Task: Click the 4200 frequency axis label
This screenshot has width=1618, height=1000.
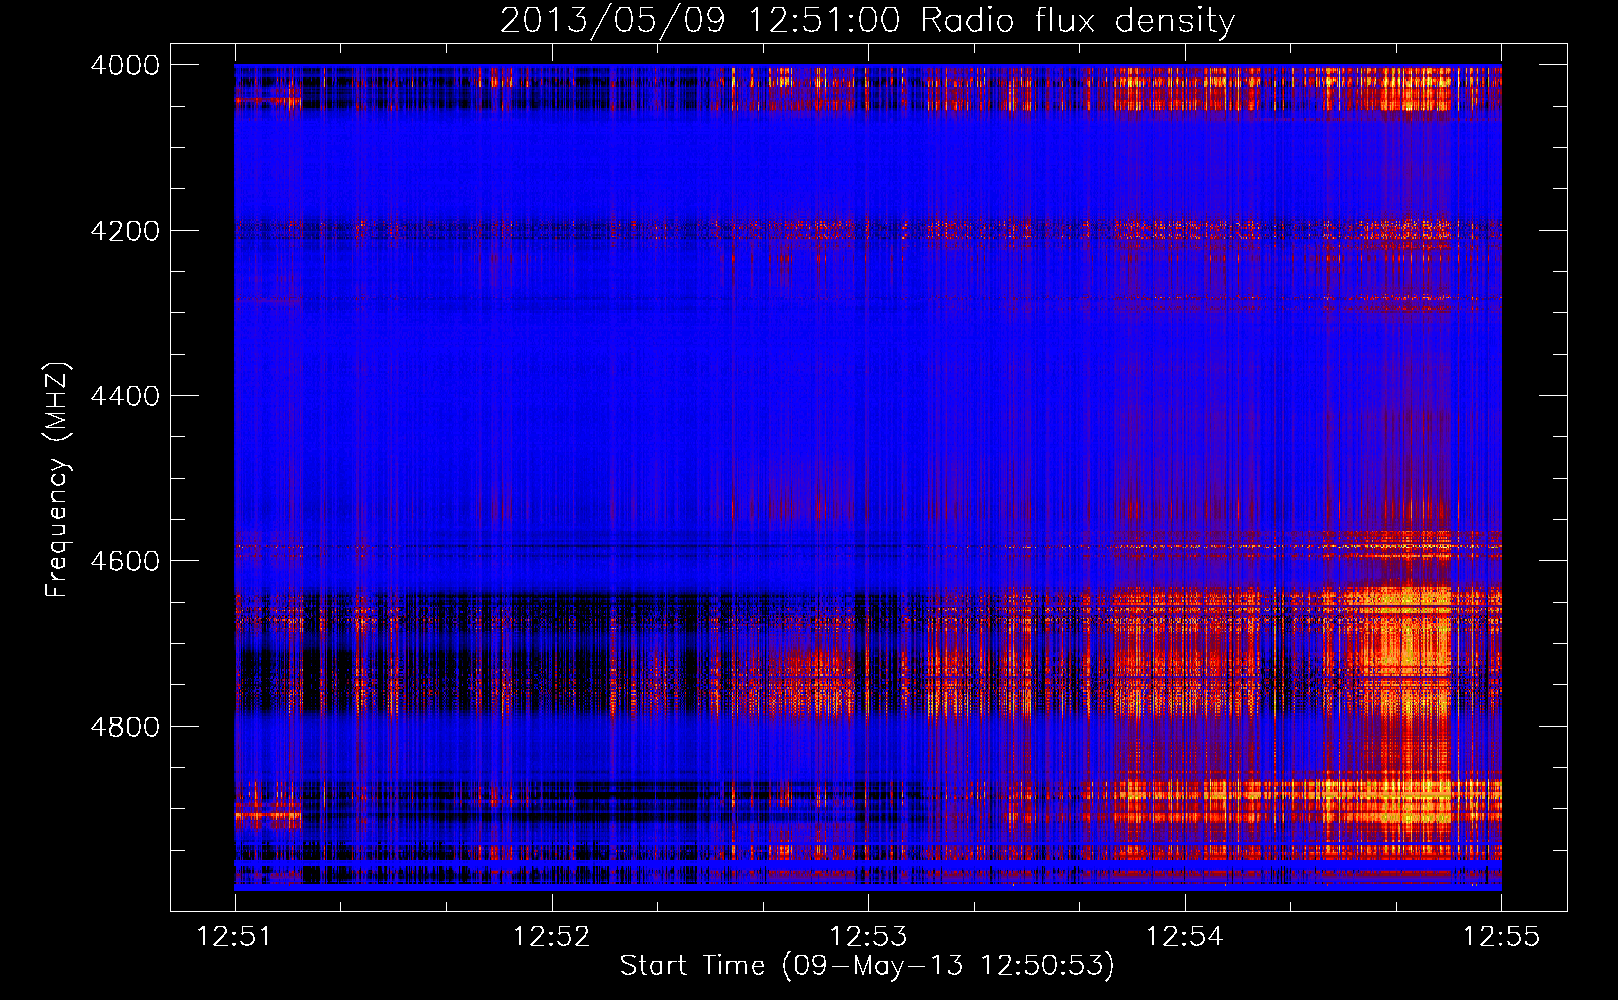Action: [125, 230]
